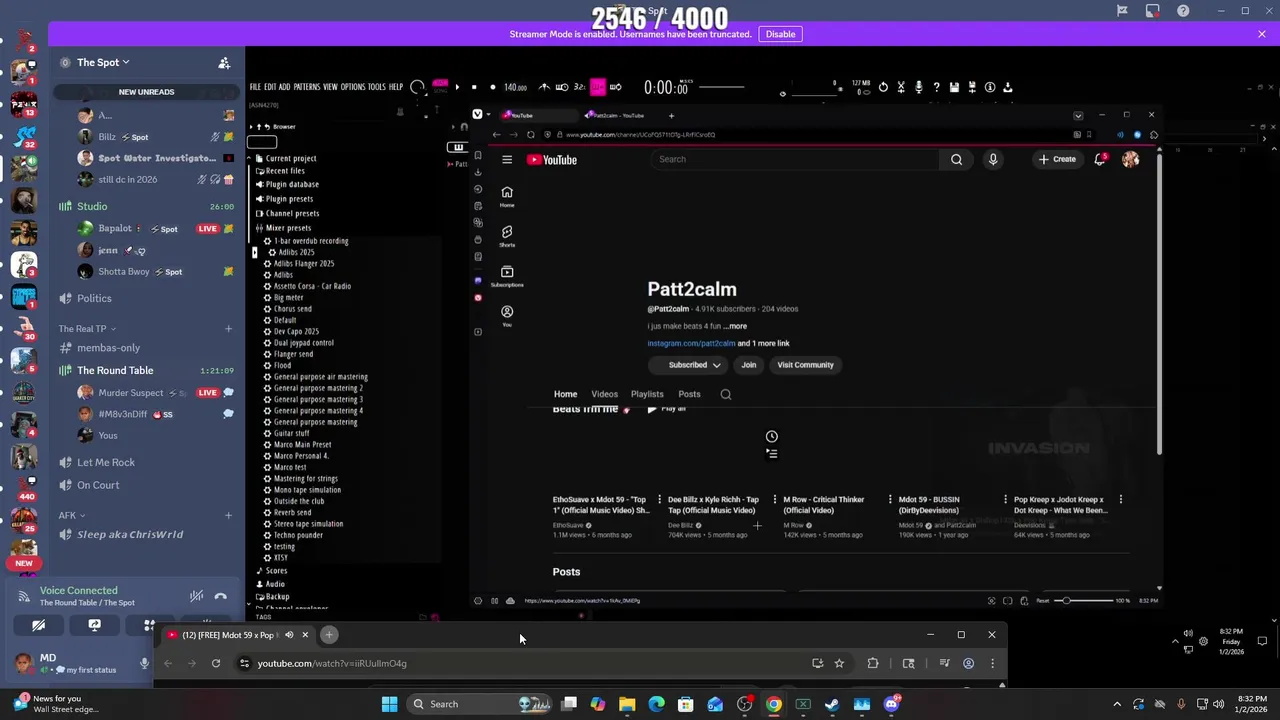Switch to Playlists tab on channel

pyautogui.click(x=647, y=394)
